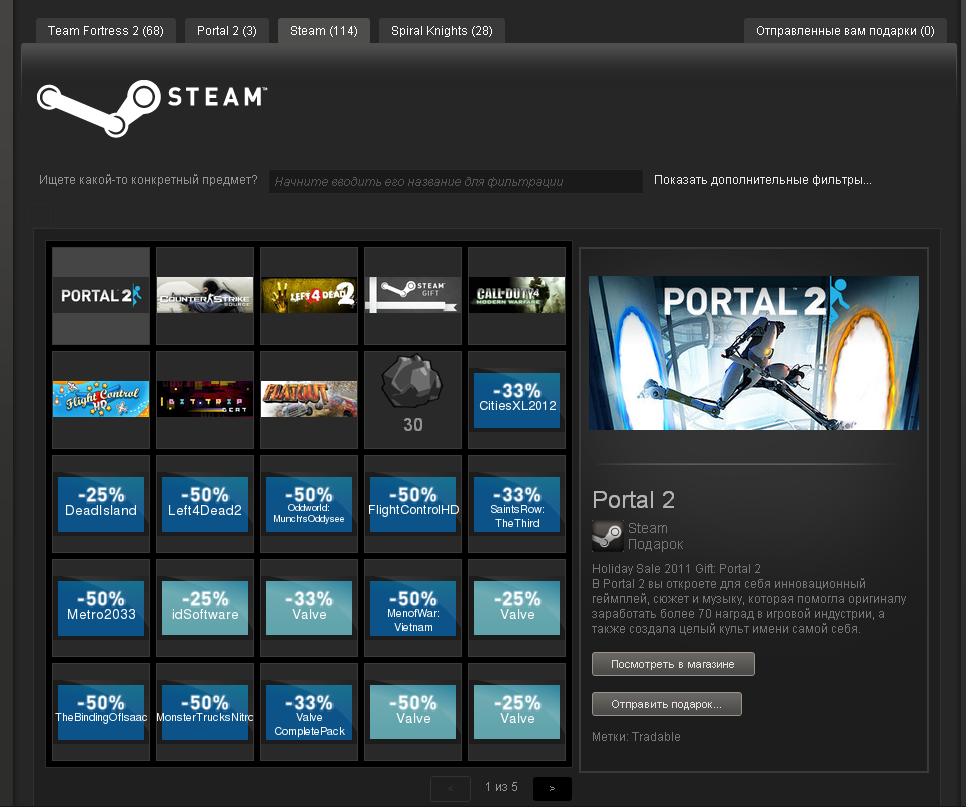Click Steam icon beside Portal 2 details
Viewport: 968px width, 809px height.
coord(607,536)
